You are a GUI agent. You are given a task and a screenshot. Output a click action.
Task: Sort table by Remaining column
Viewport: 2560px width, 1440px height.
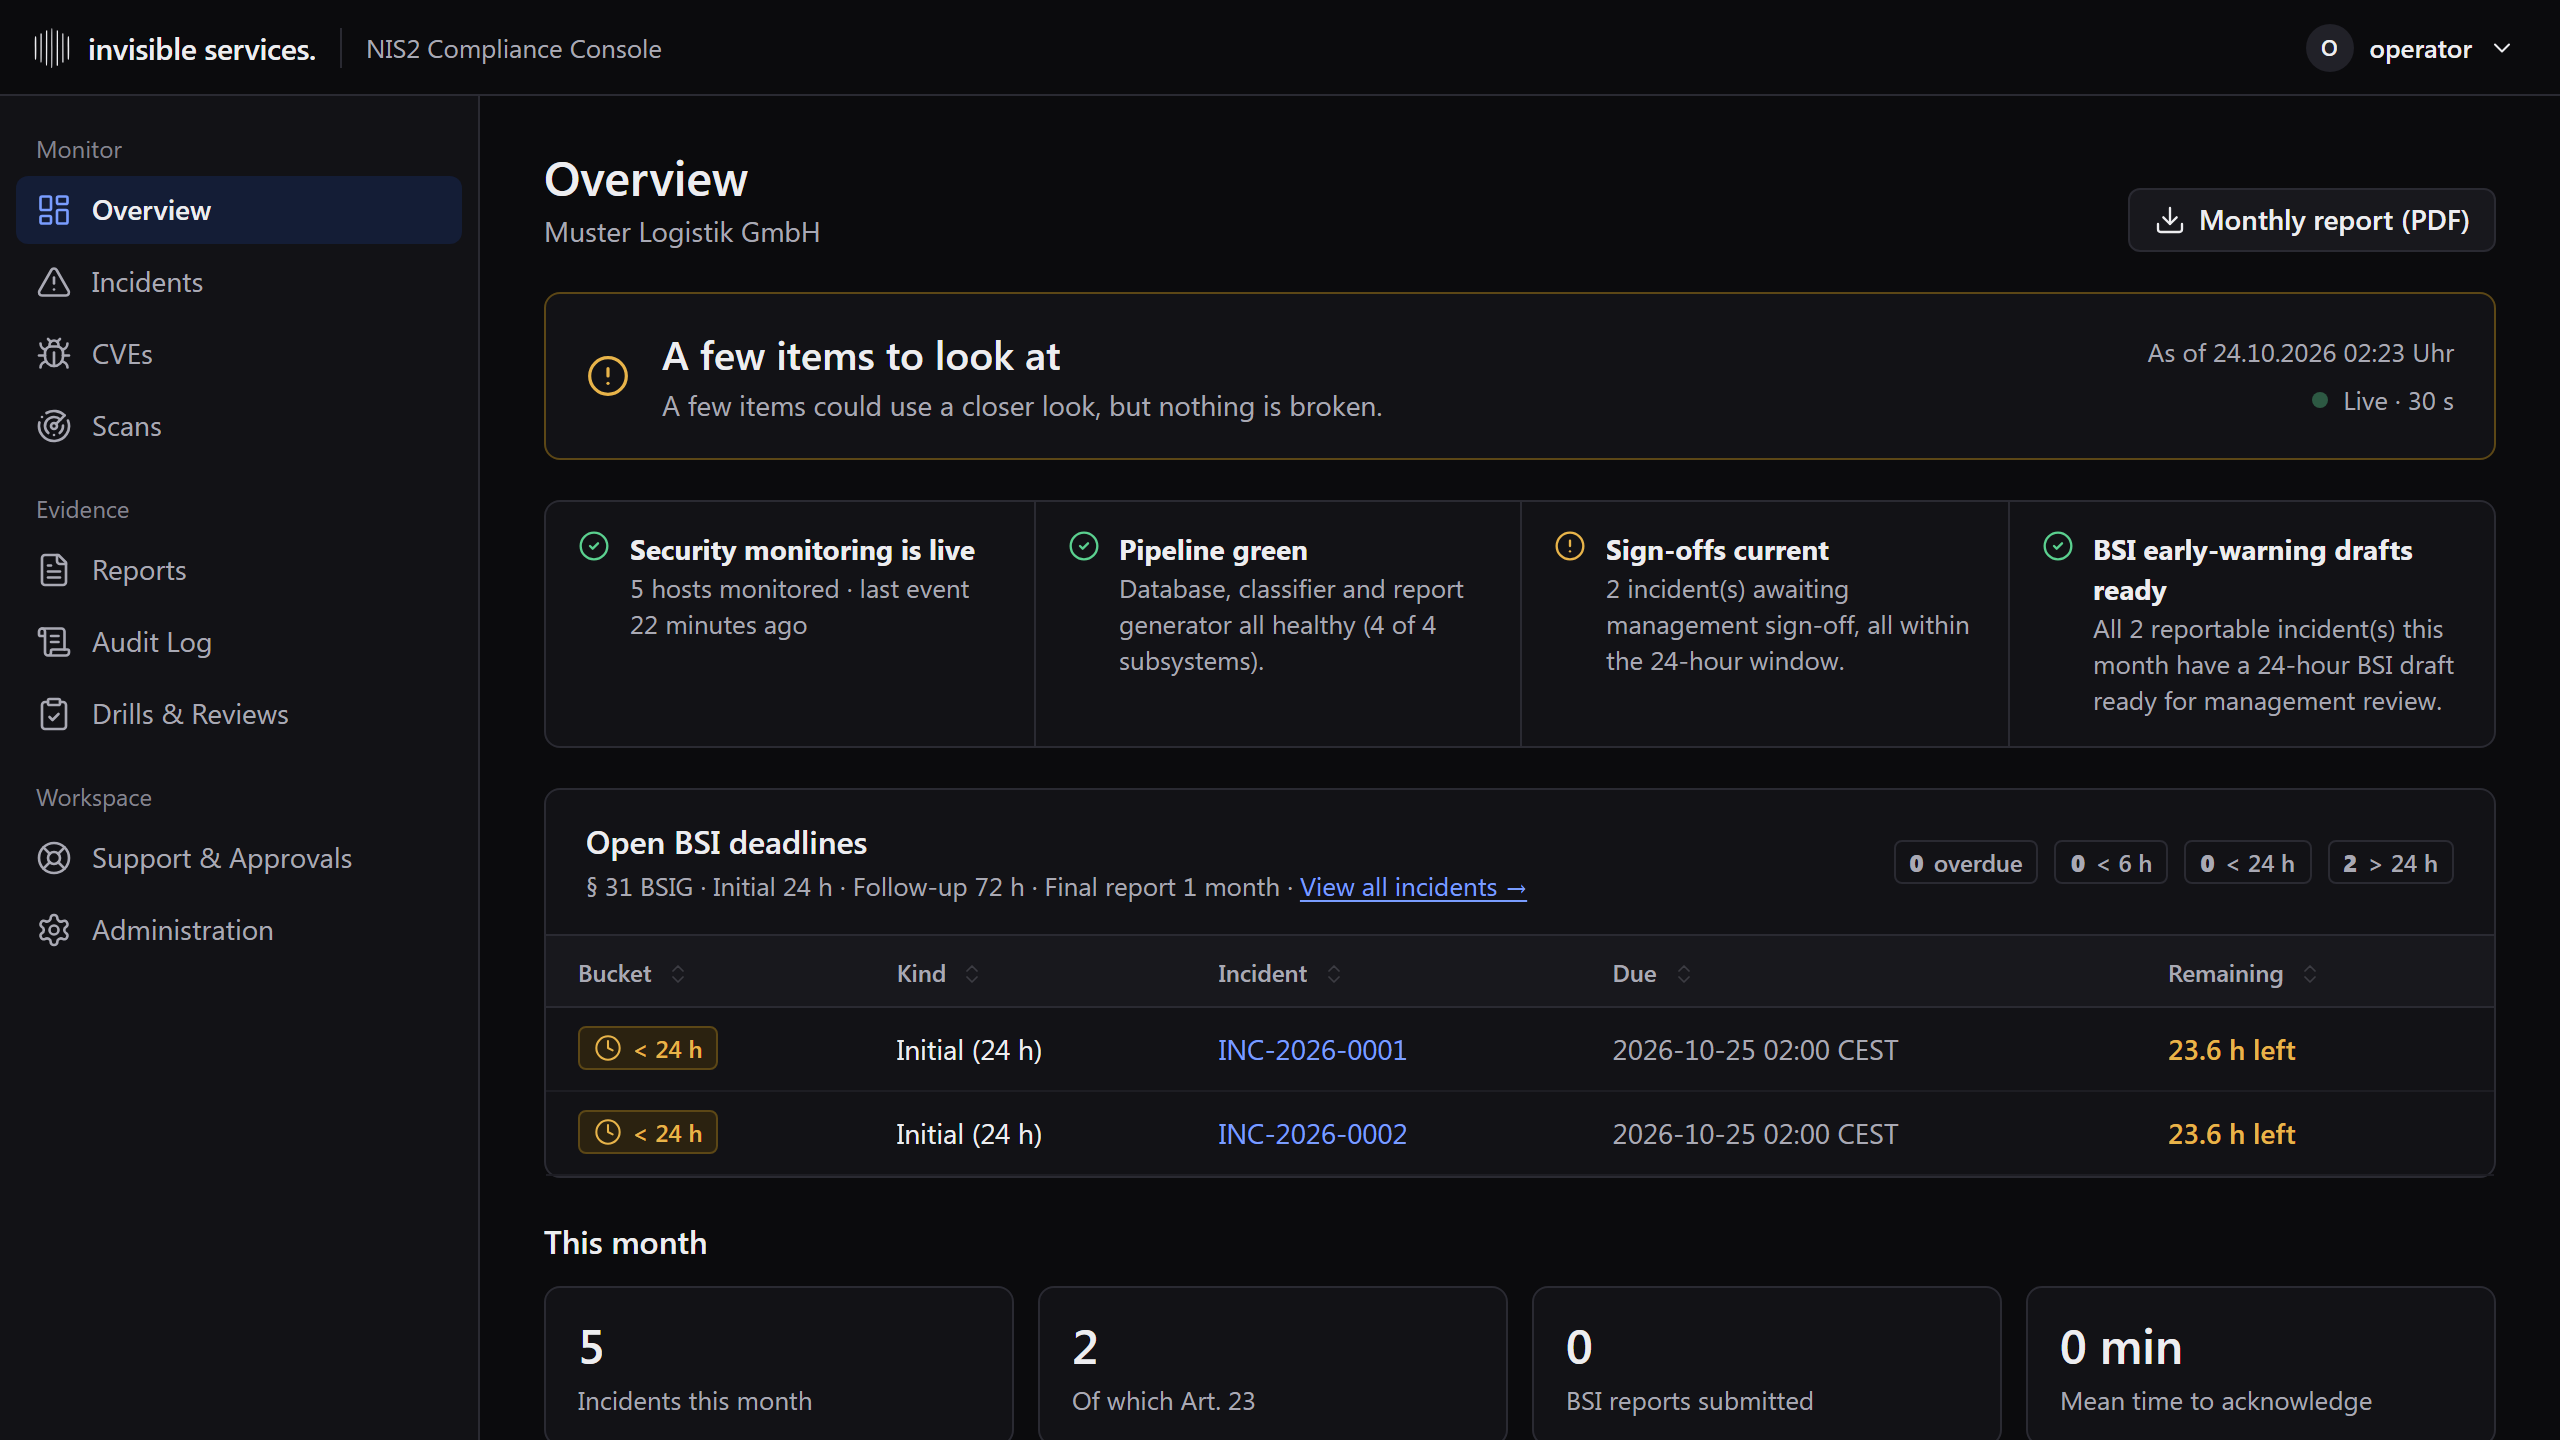click(x=2243, y=973)
